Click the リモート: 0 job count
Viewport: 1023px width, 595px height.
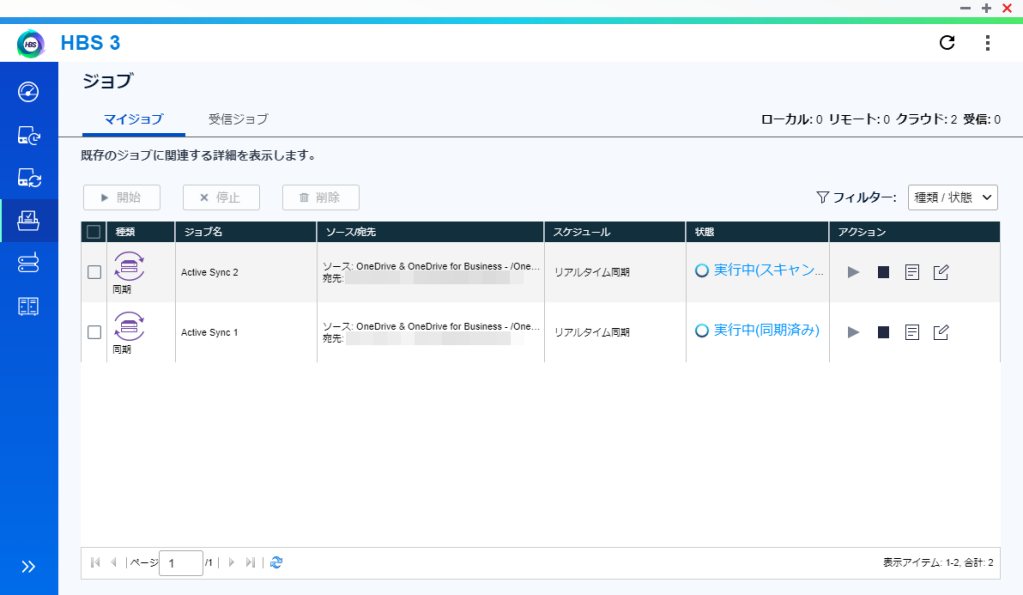point(859,119)
